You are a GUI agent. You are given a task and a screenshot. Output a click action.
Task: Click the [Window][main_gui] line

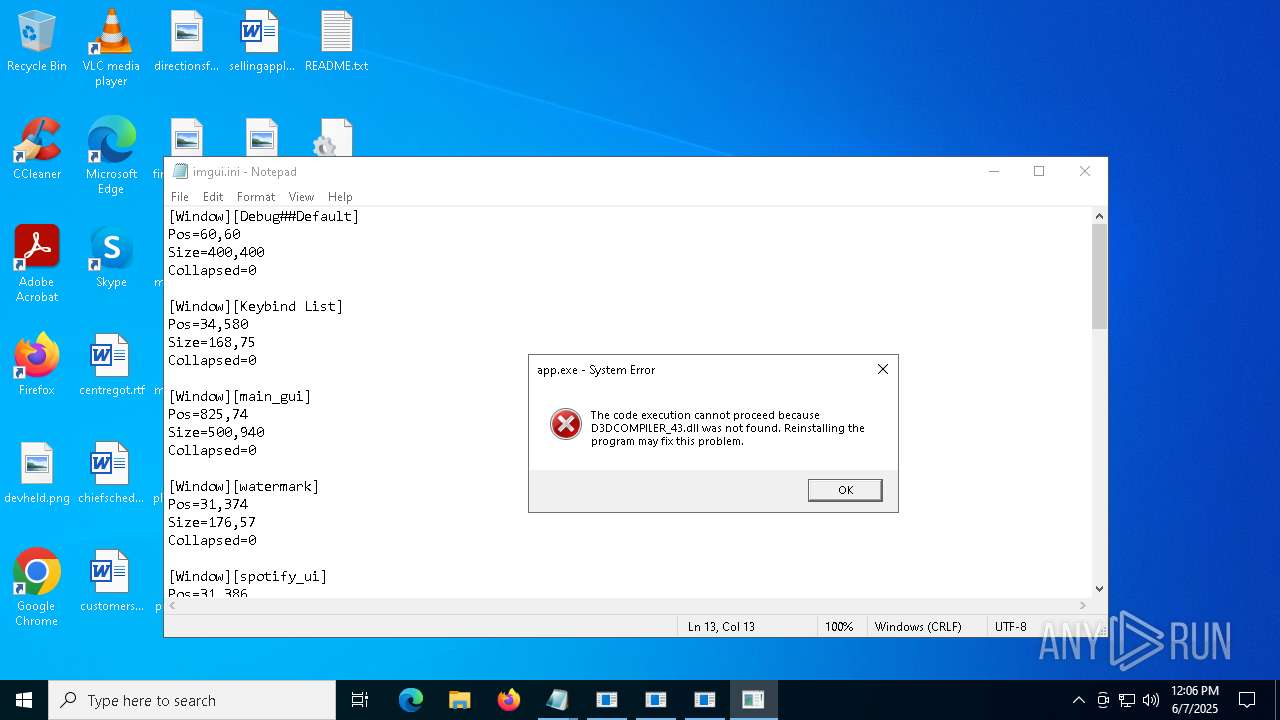pos(240,396)
